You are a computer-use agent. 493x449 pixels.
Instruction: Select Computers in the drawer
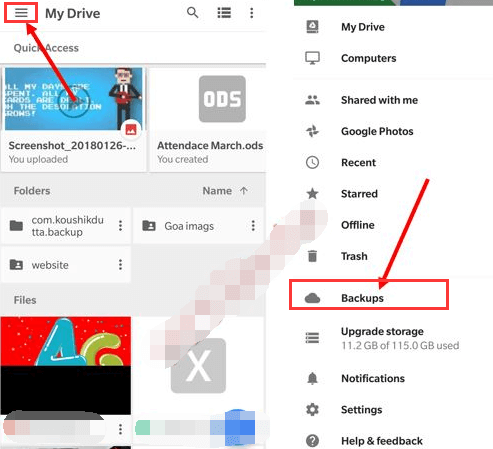point(369,58)
